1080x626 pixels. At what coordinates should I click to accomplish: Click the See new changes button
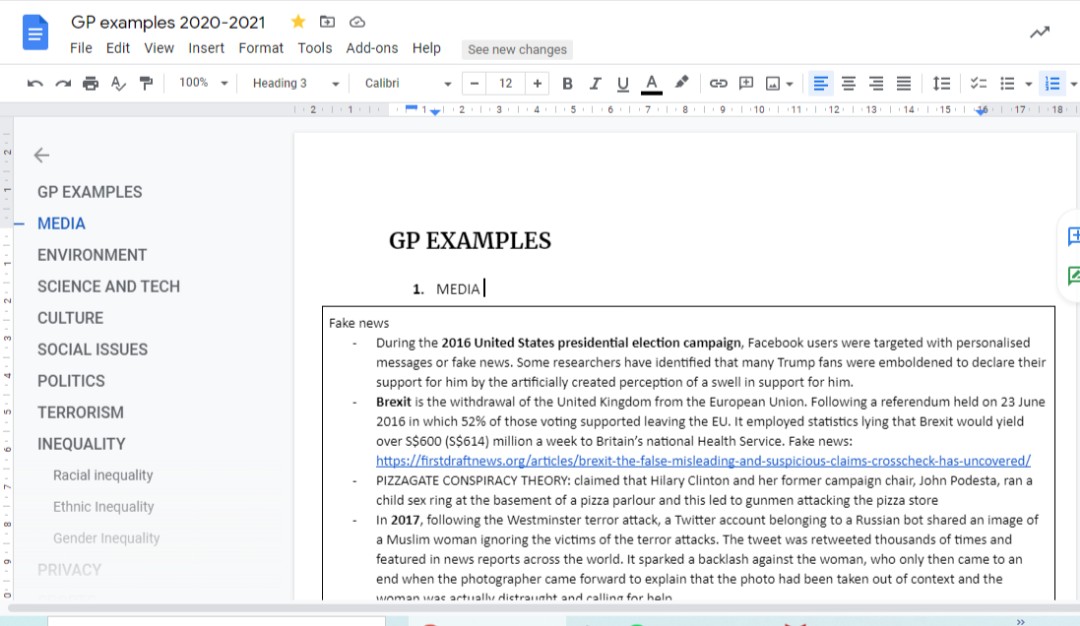516,49
